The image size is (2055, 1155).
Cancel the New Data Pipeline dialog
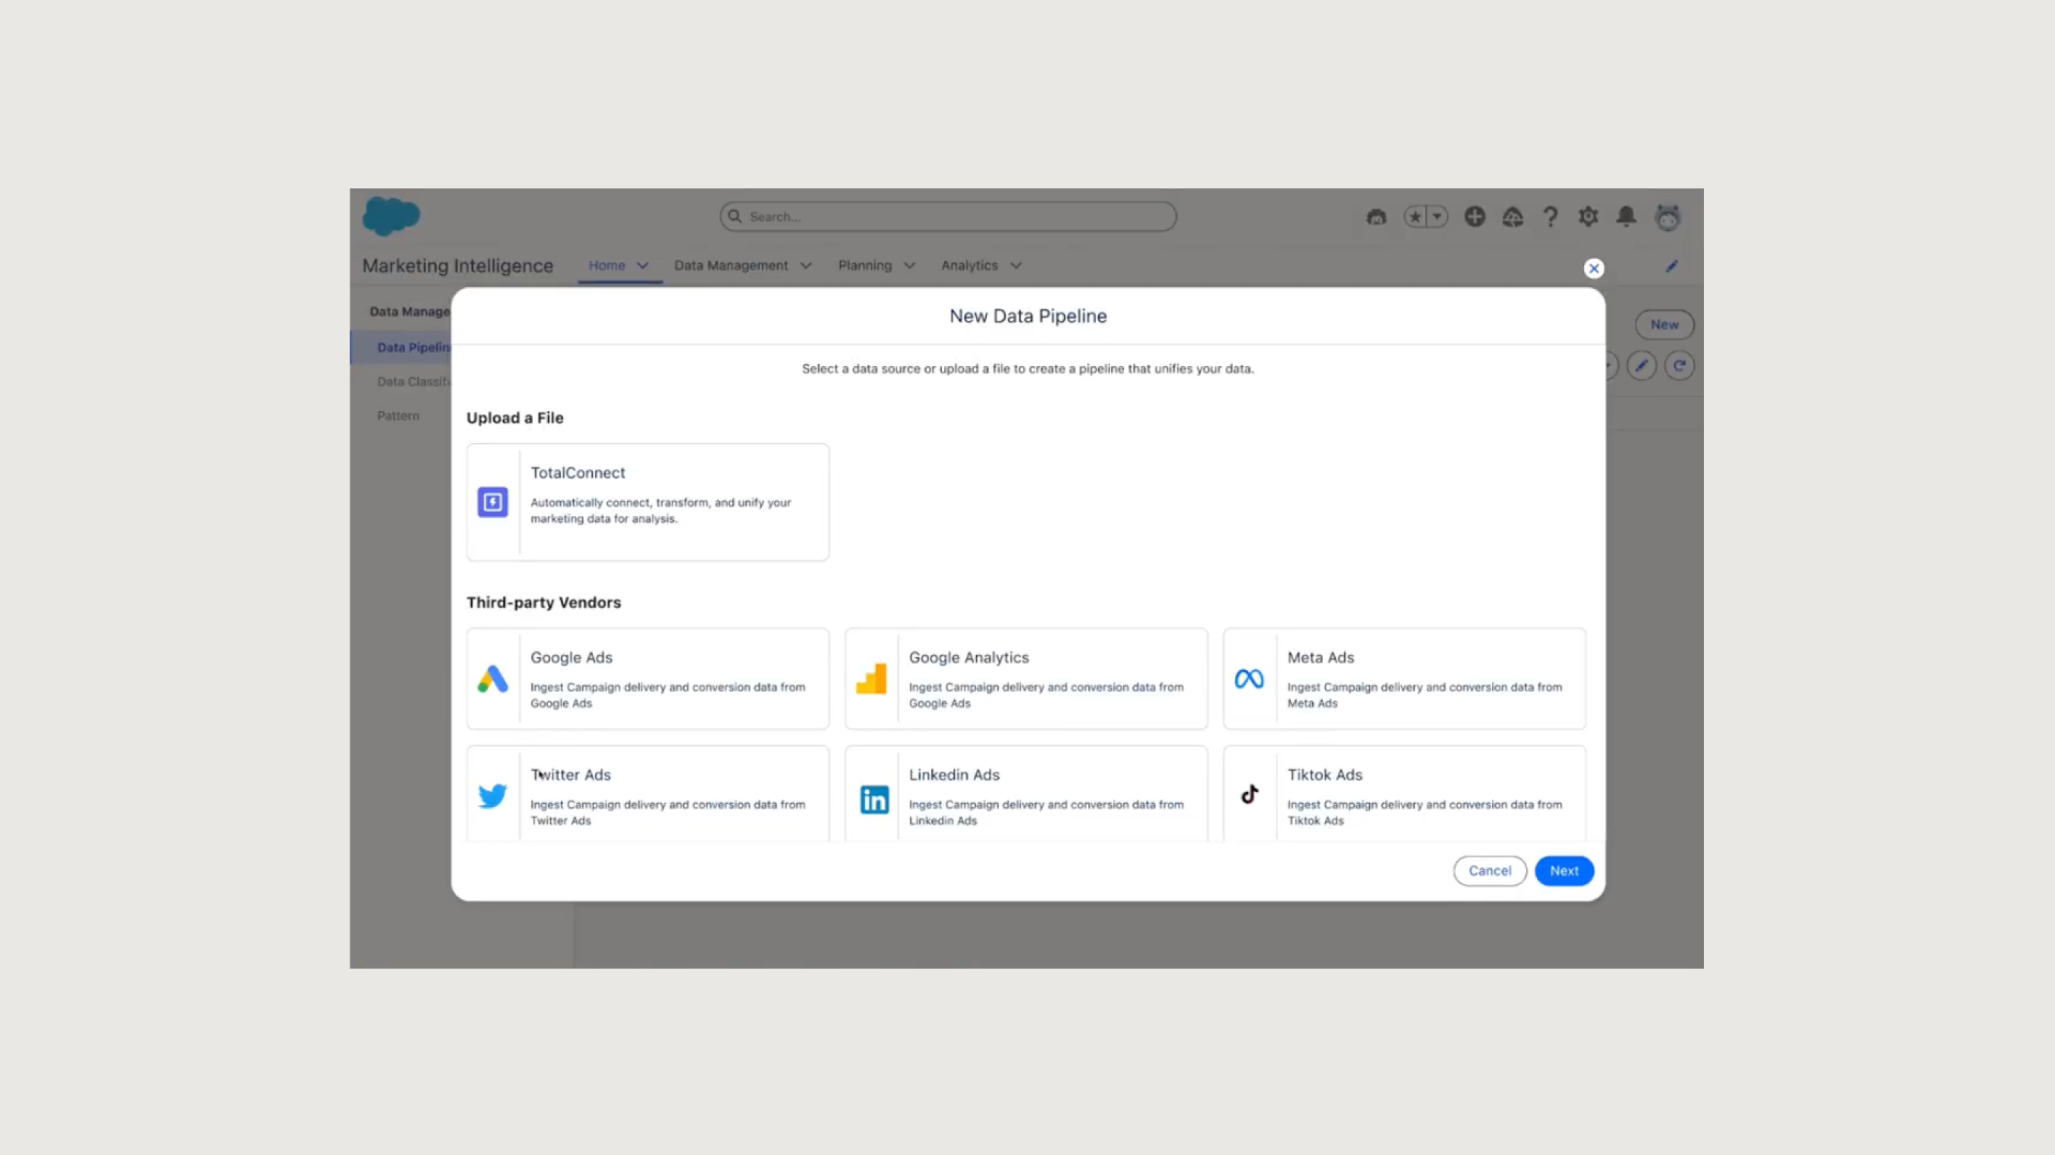[x=1489, y=870]
